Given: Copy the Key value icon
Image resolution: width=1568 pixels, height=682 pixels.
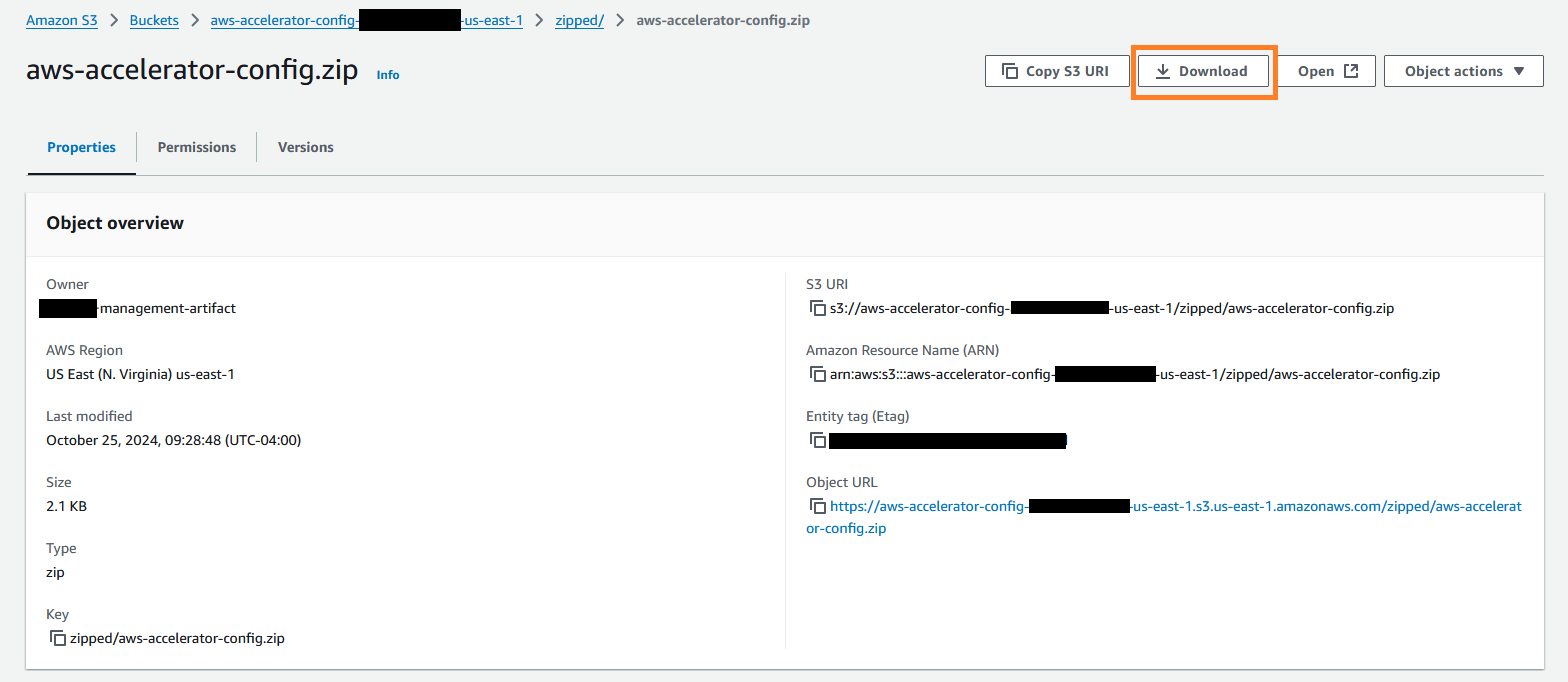Looking at the screenshot, I should (x=58, y=638).
